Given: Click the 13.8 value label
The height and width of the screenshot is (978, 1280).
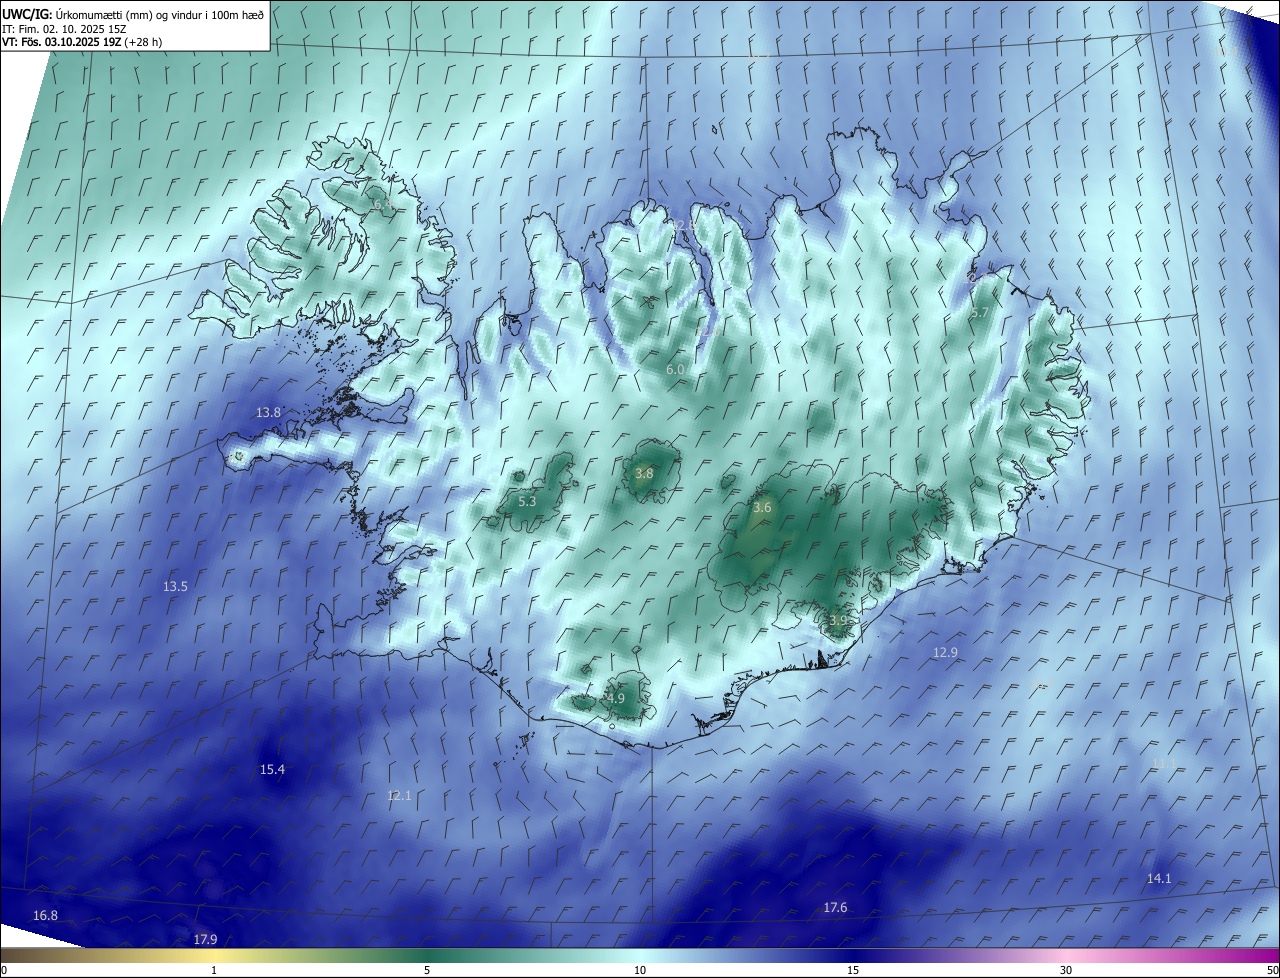Looking at the screenshot, I should point(268,412).
